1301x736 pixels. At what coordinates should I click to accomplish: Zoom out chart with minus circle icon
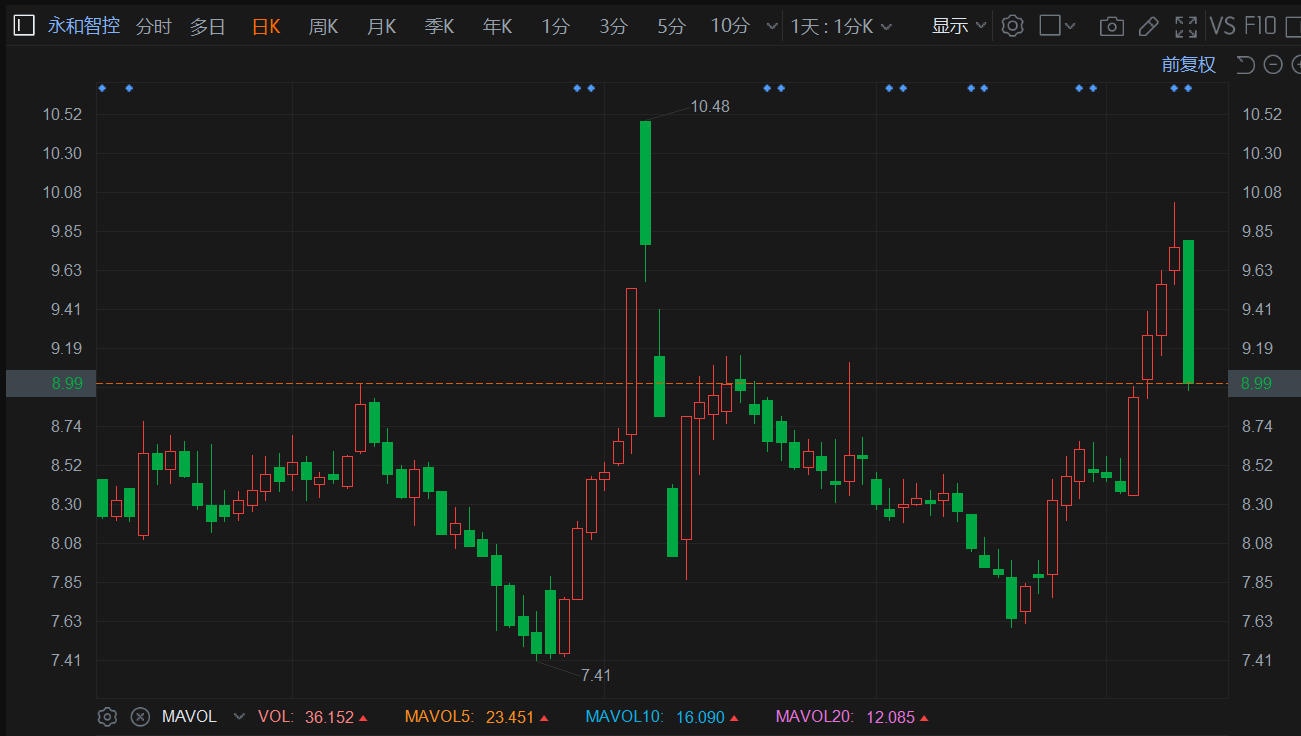[x=1273, y=65]
